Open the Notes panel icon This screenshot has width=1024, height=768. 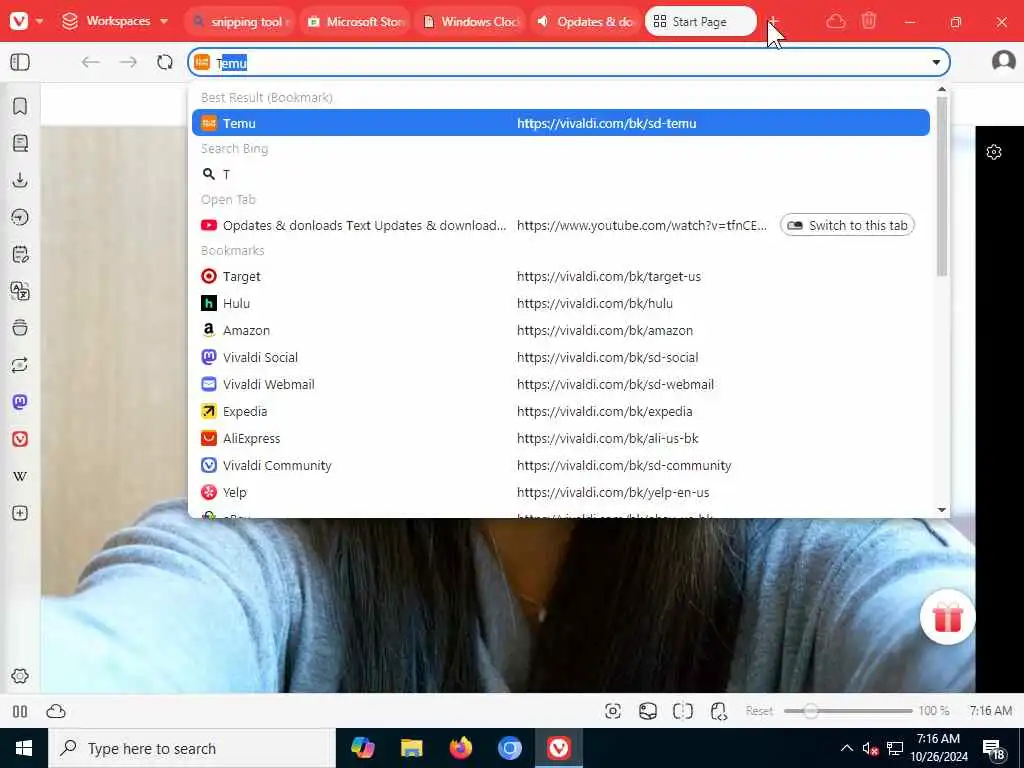coord(20,254)
